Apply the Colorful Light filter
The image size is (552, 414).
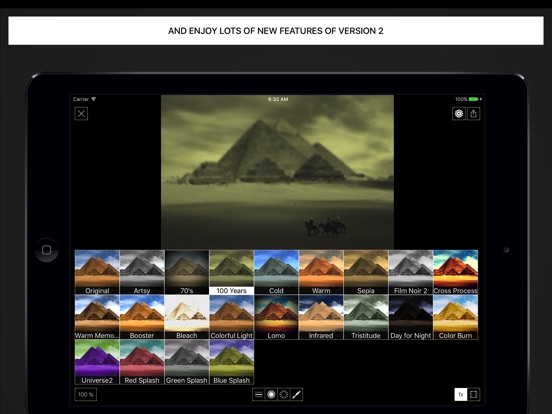point(231,317)
